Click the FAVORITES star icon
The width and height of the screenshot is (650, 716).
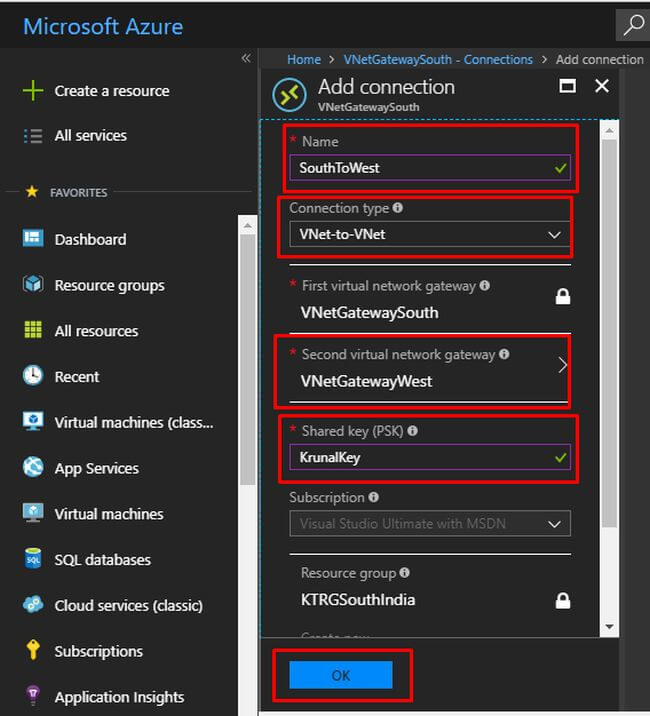[x=32, y=191]
